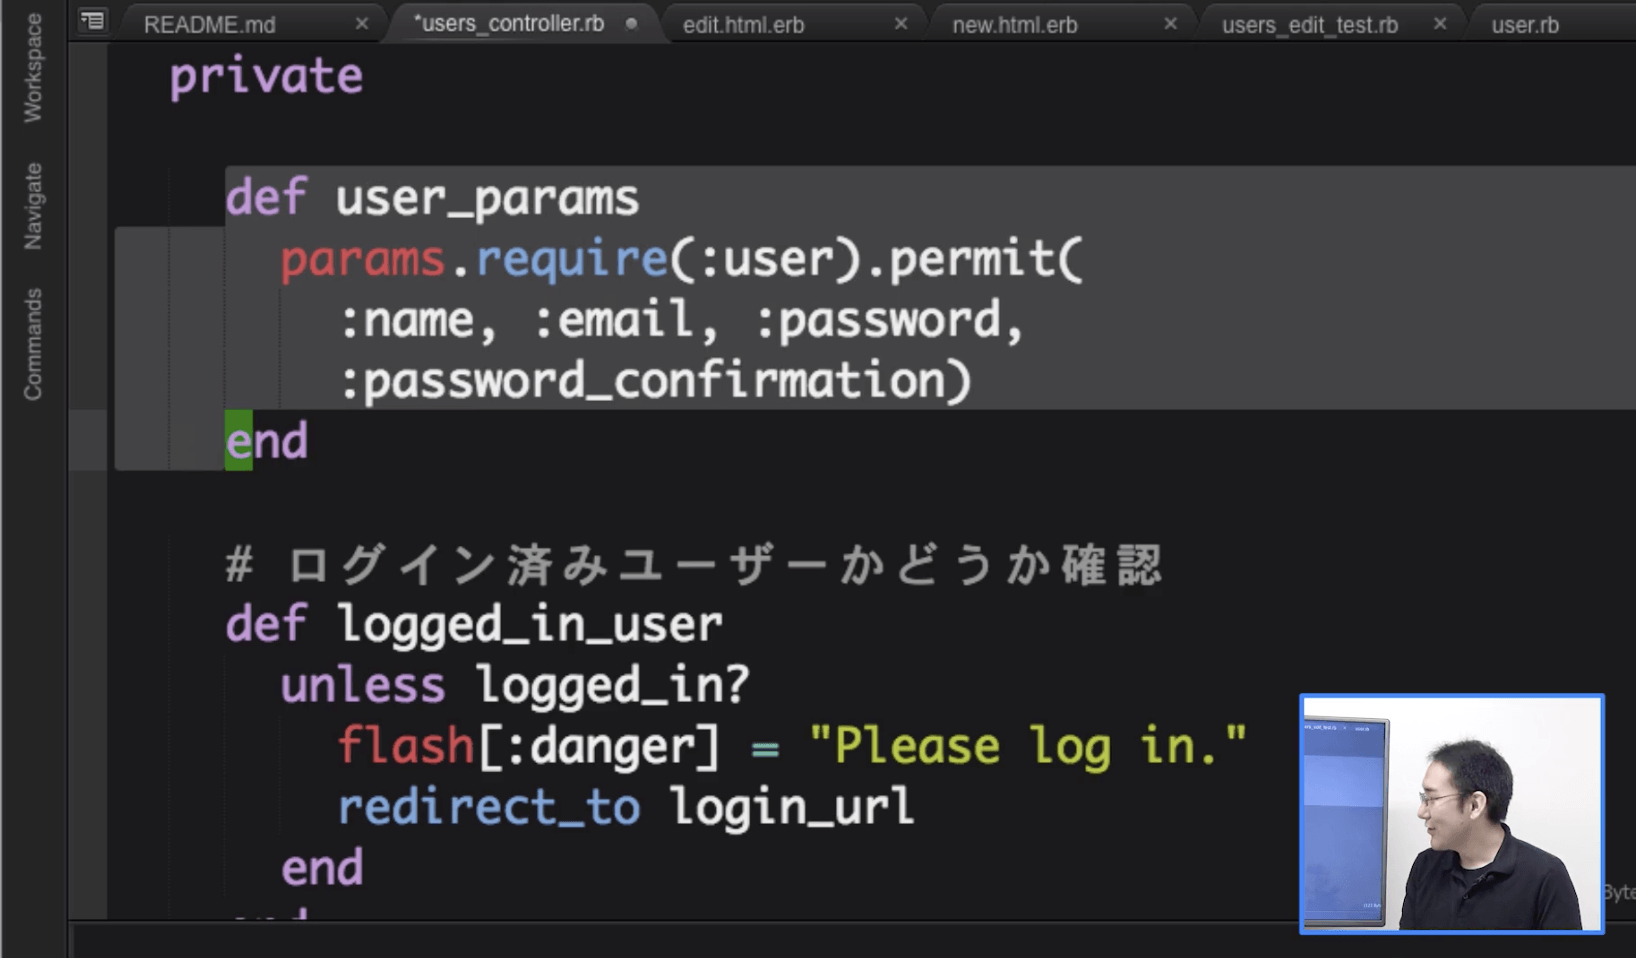The height and width of the screenshot is (958, 1638).
Task: Close the new.html.erb tab
Action: click(1170, 23)
